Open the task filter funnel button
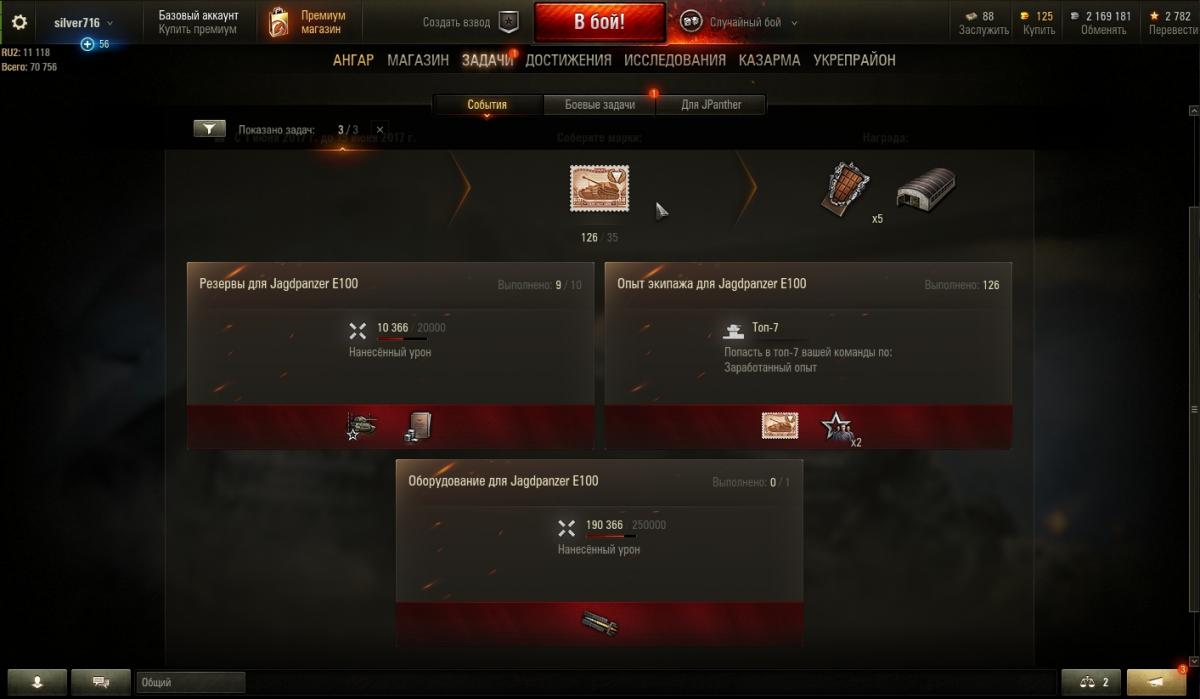Viewport: 1200px width, 699px height. 209,129
